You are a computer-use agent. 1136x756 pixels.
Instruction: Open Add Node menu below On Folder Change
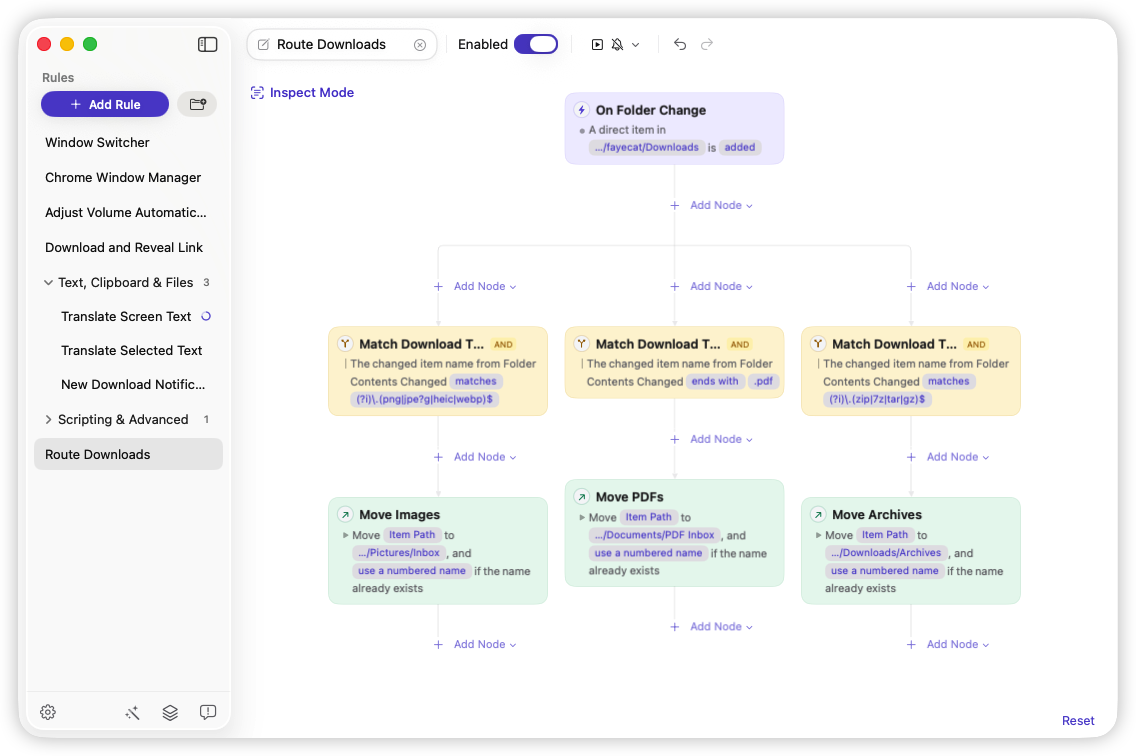(x=711, y=206)
